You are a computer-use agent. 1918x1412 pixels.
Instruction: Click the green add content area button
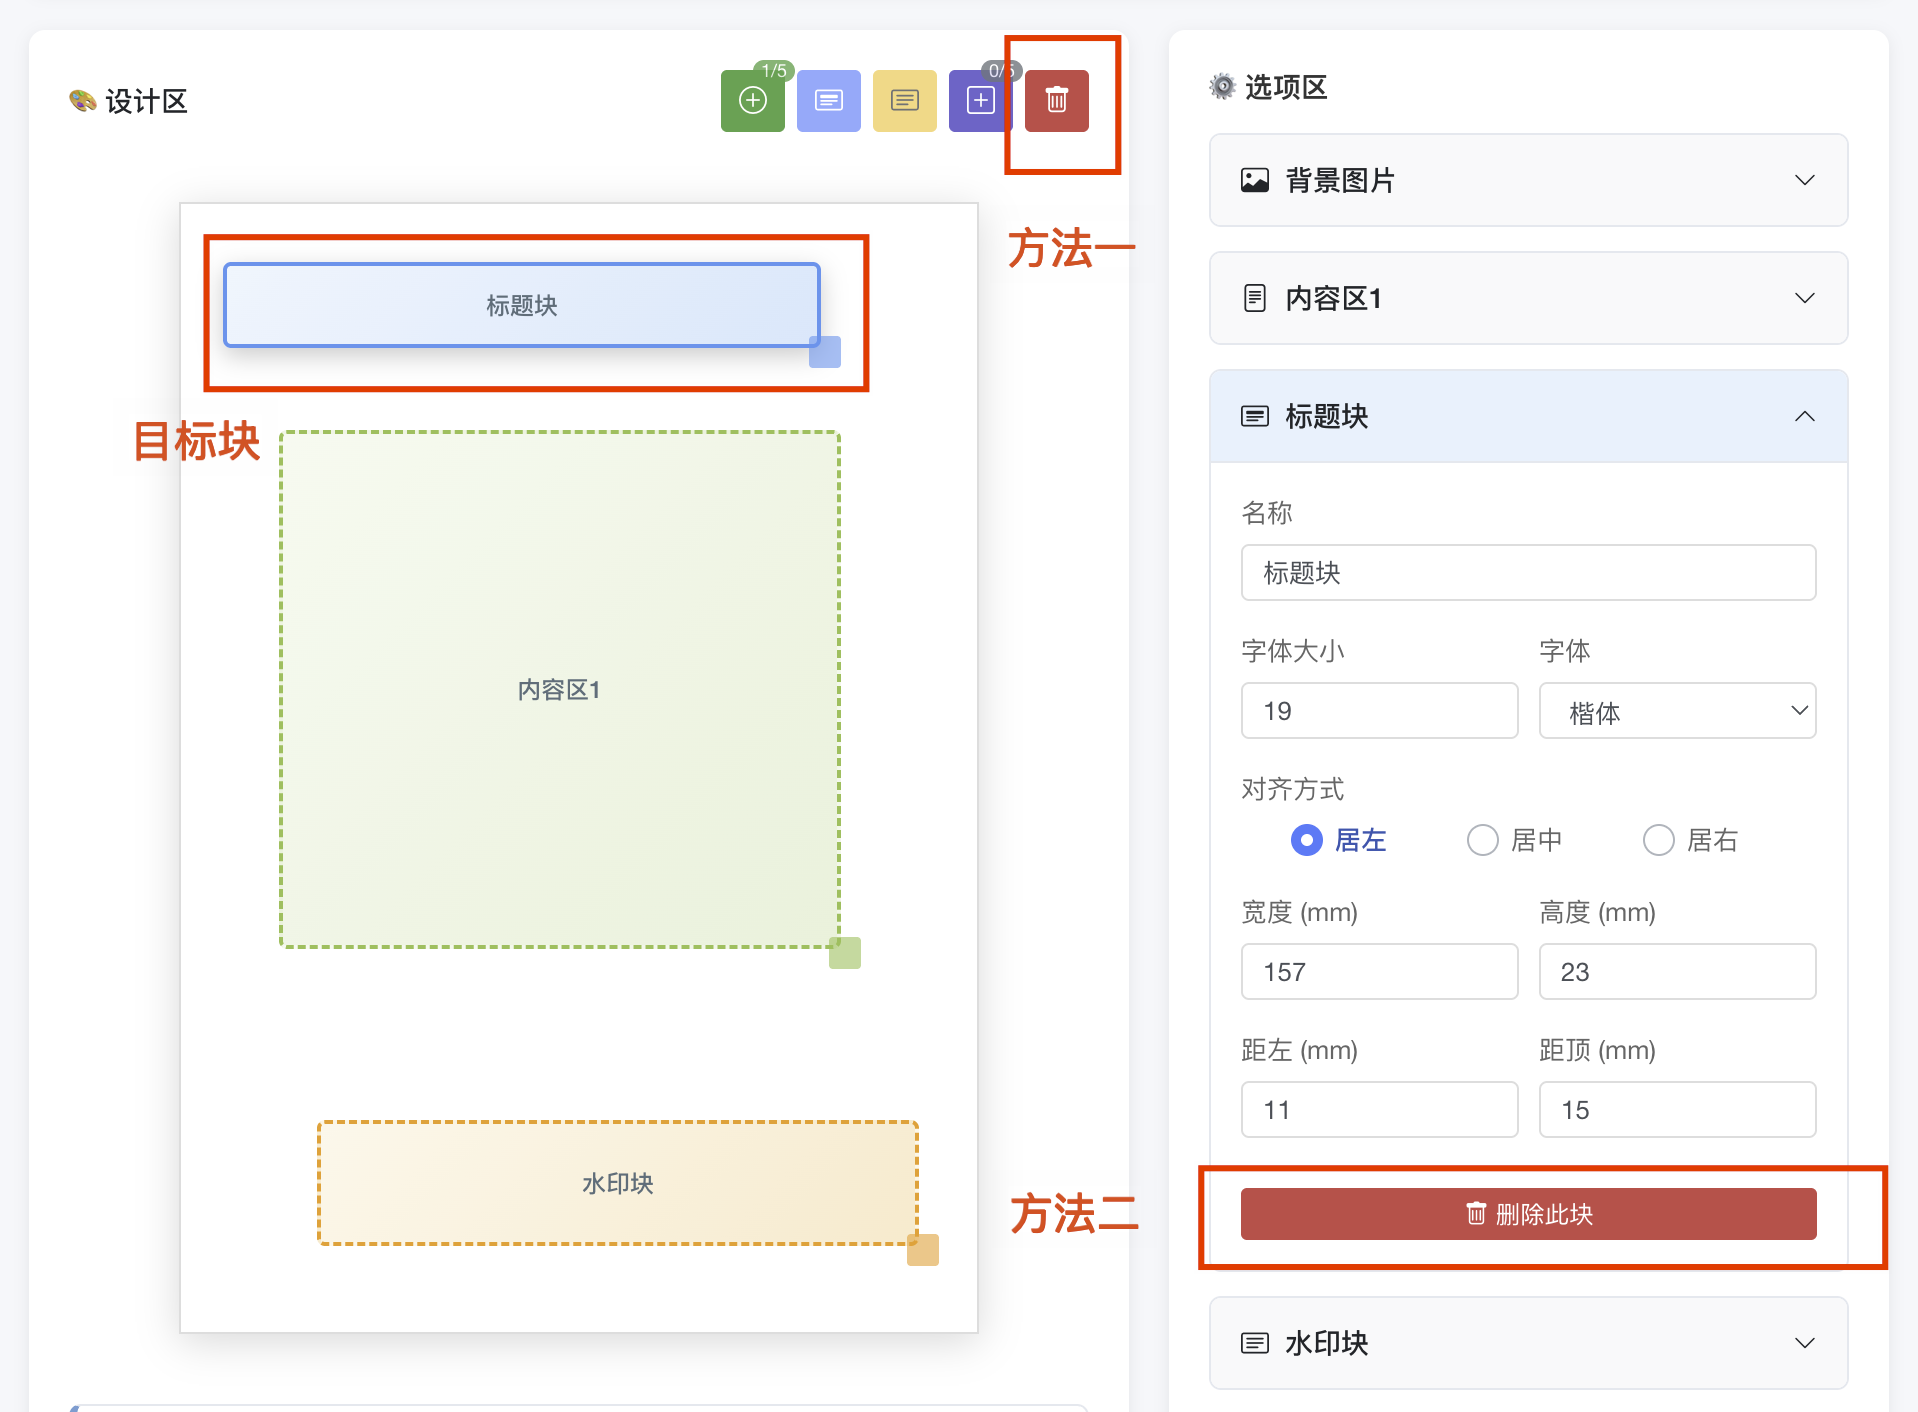tap(752, 101)
